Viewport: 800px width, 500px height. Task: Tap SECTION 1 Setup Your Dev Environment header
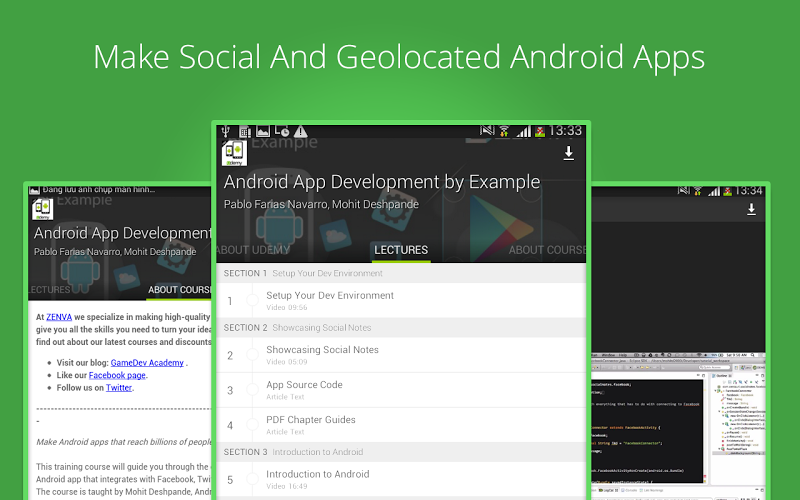tap(401, 273)
